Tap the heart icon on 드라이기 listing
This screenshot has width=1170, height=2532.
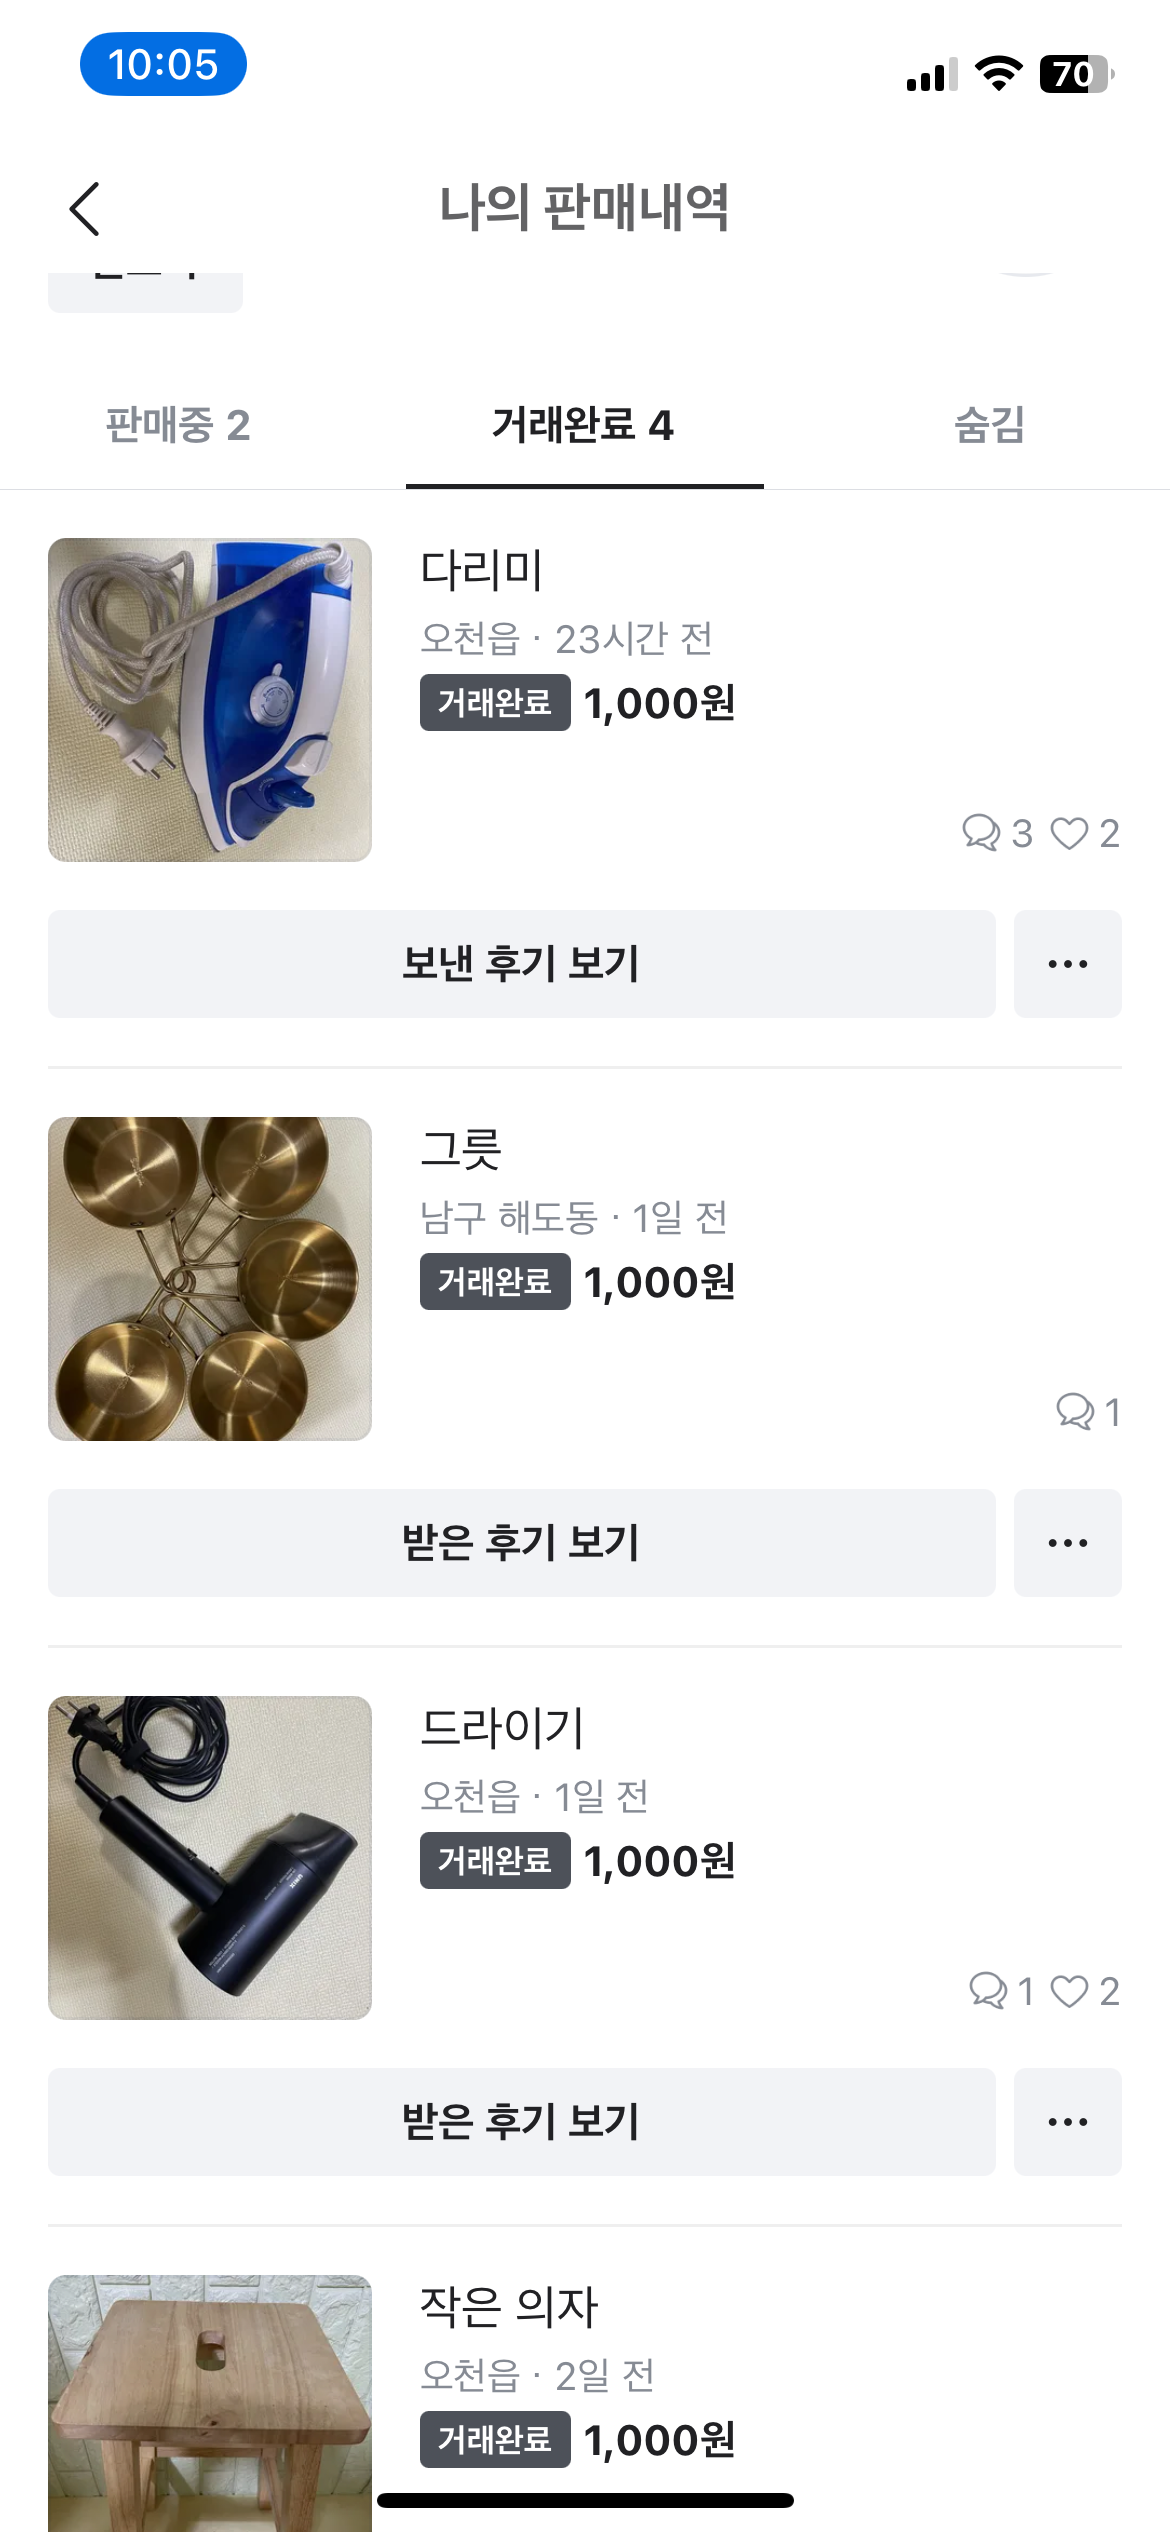click(x=1069, y=1991)
